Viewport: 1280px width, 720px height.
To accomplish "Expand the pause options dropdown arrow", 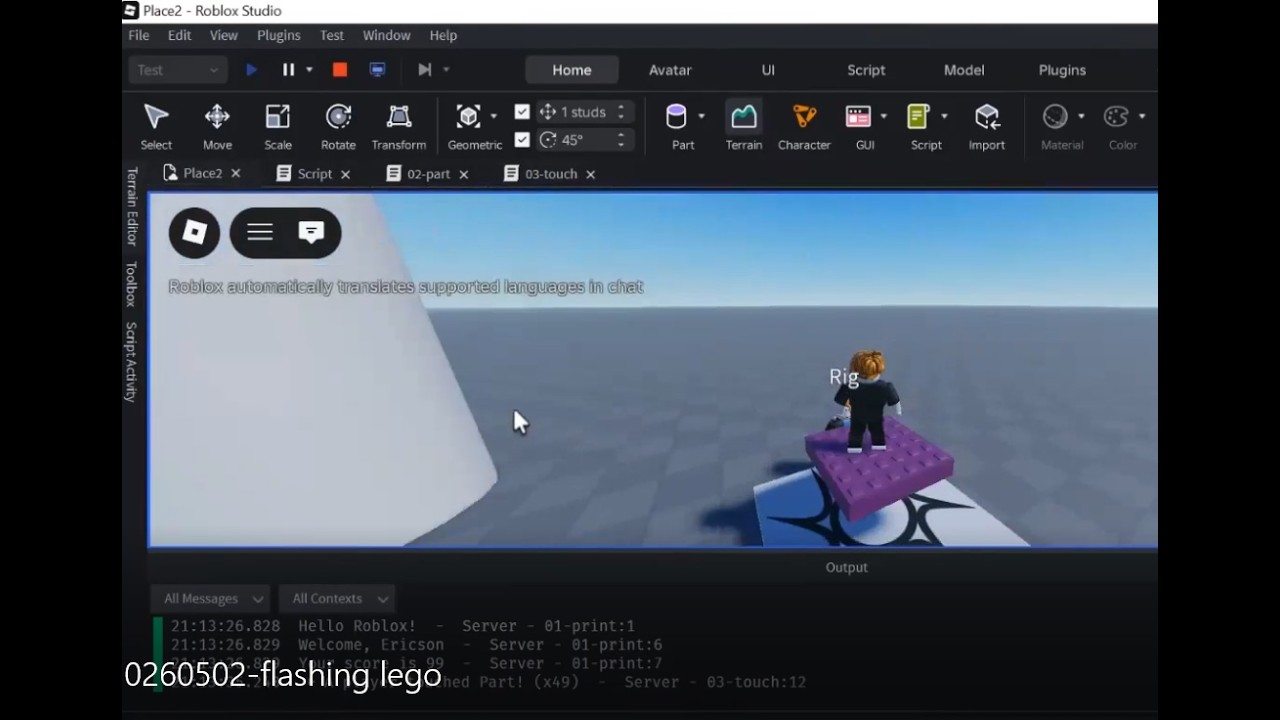I will coord(309,70).
